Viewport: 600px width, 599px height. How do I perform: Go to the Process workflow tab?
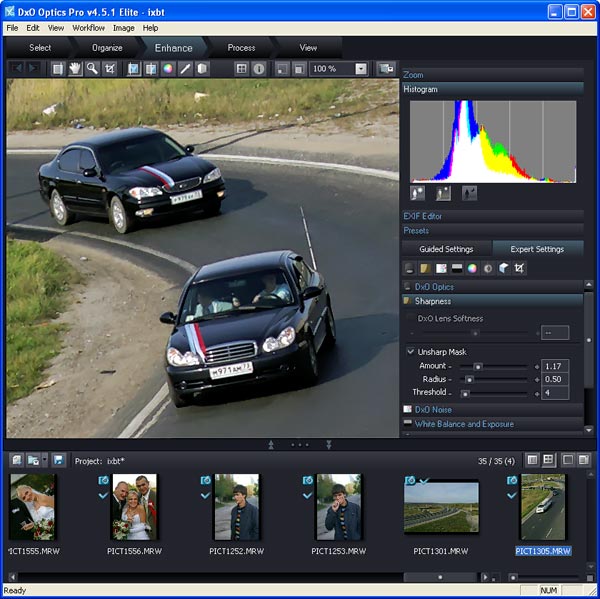(241, 48)
